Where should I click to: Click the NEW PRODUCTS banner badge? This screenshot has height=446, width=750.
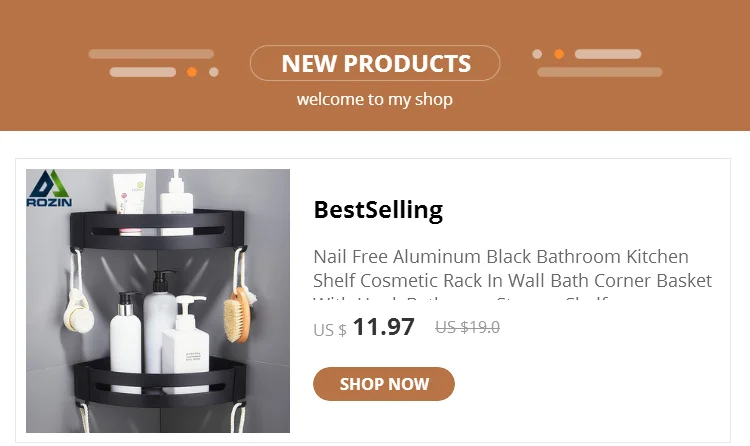pyautogui.click(x=375, y=63)
